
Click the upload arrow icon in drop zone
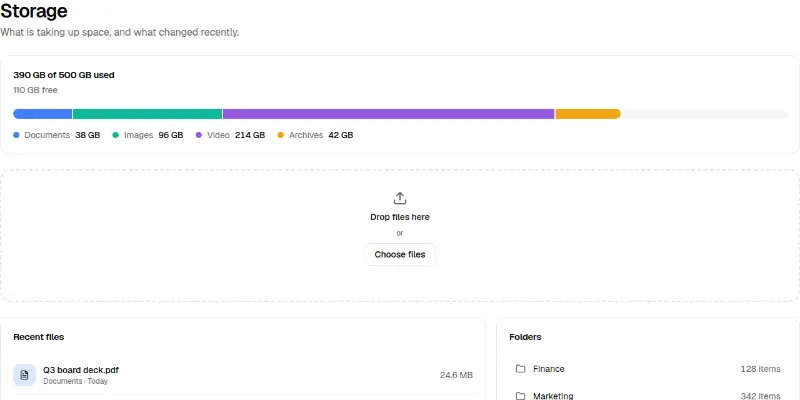399,198
